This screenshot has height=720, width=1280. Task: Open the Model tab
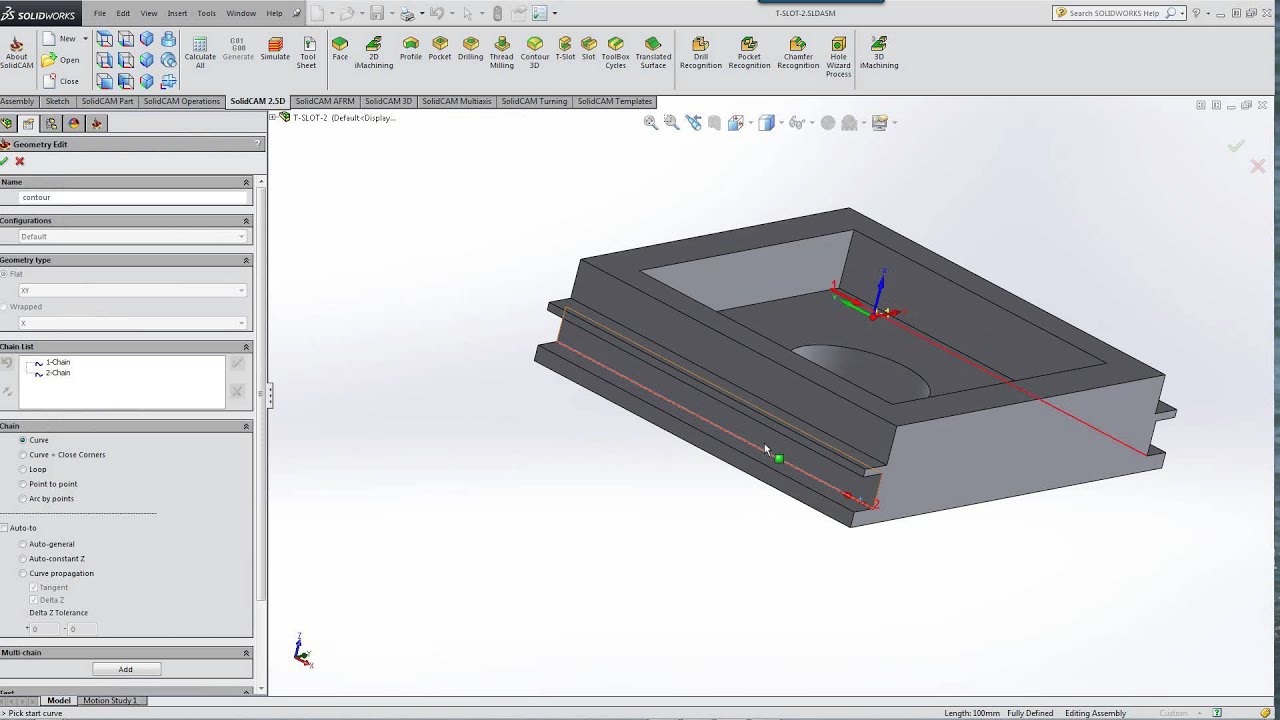click(59, 700)
